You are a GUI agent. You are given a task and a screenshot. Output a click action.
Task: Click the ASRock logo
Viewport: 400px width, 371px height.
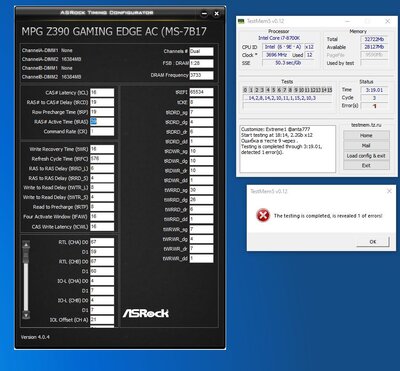point(145,313)
